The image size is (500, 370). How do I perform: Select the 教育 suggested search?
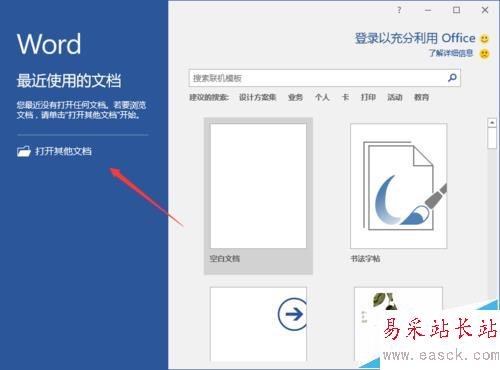421,97
